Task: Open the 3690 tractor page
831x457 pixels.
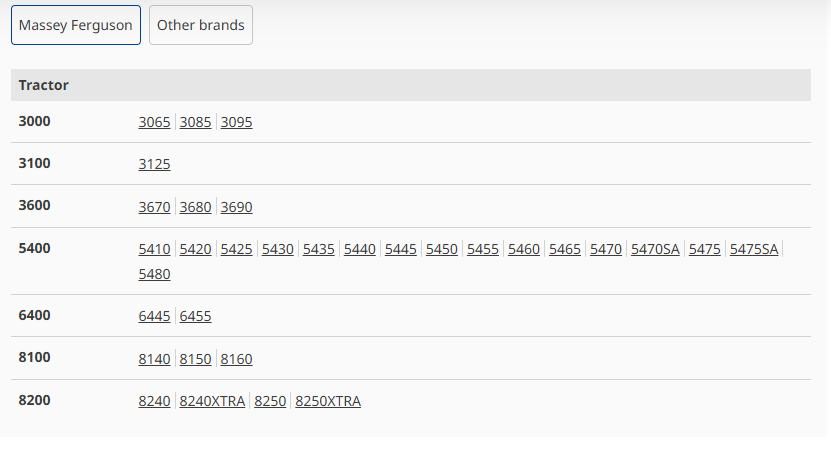Action: coord(237,208)
